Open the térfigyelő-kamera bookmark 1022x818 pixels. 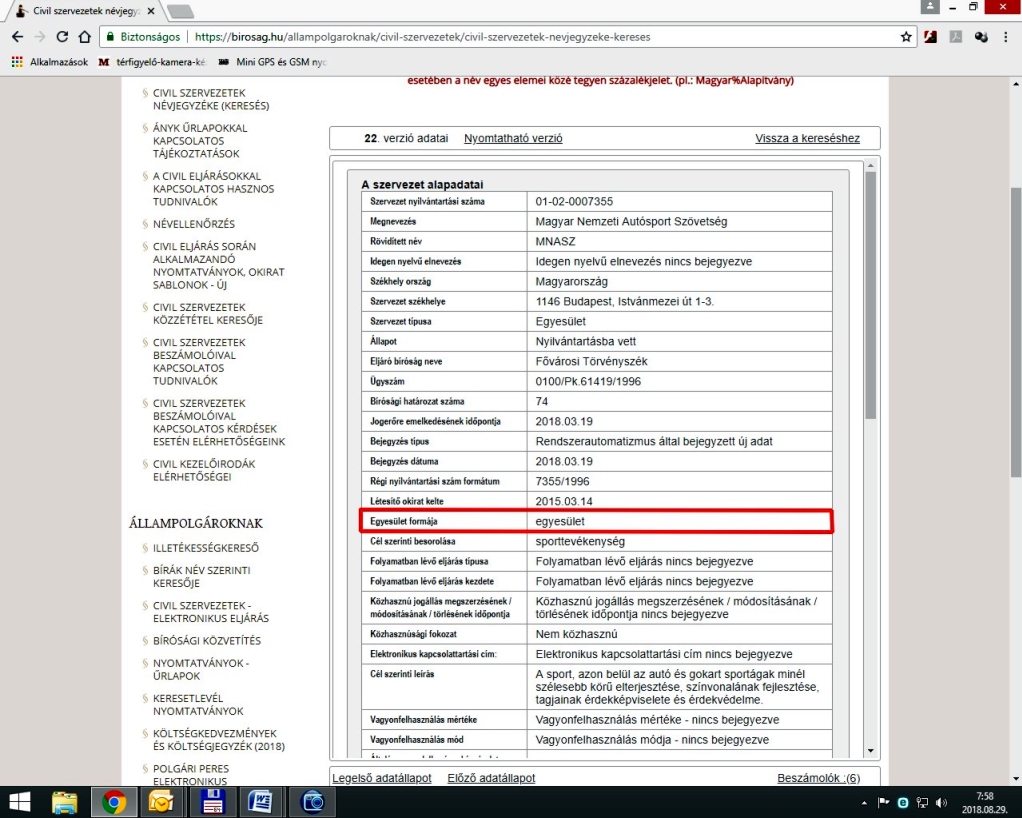pyautogui.click(x=152, y=62)
